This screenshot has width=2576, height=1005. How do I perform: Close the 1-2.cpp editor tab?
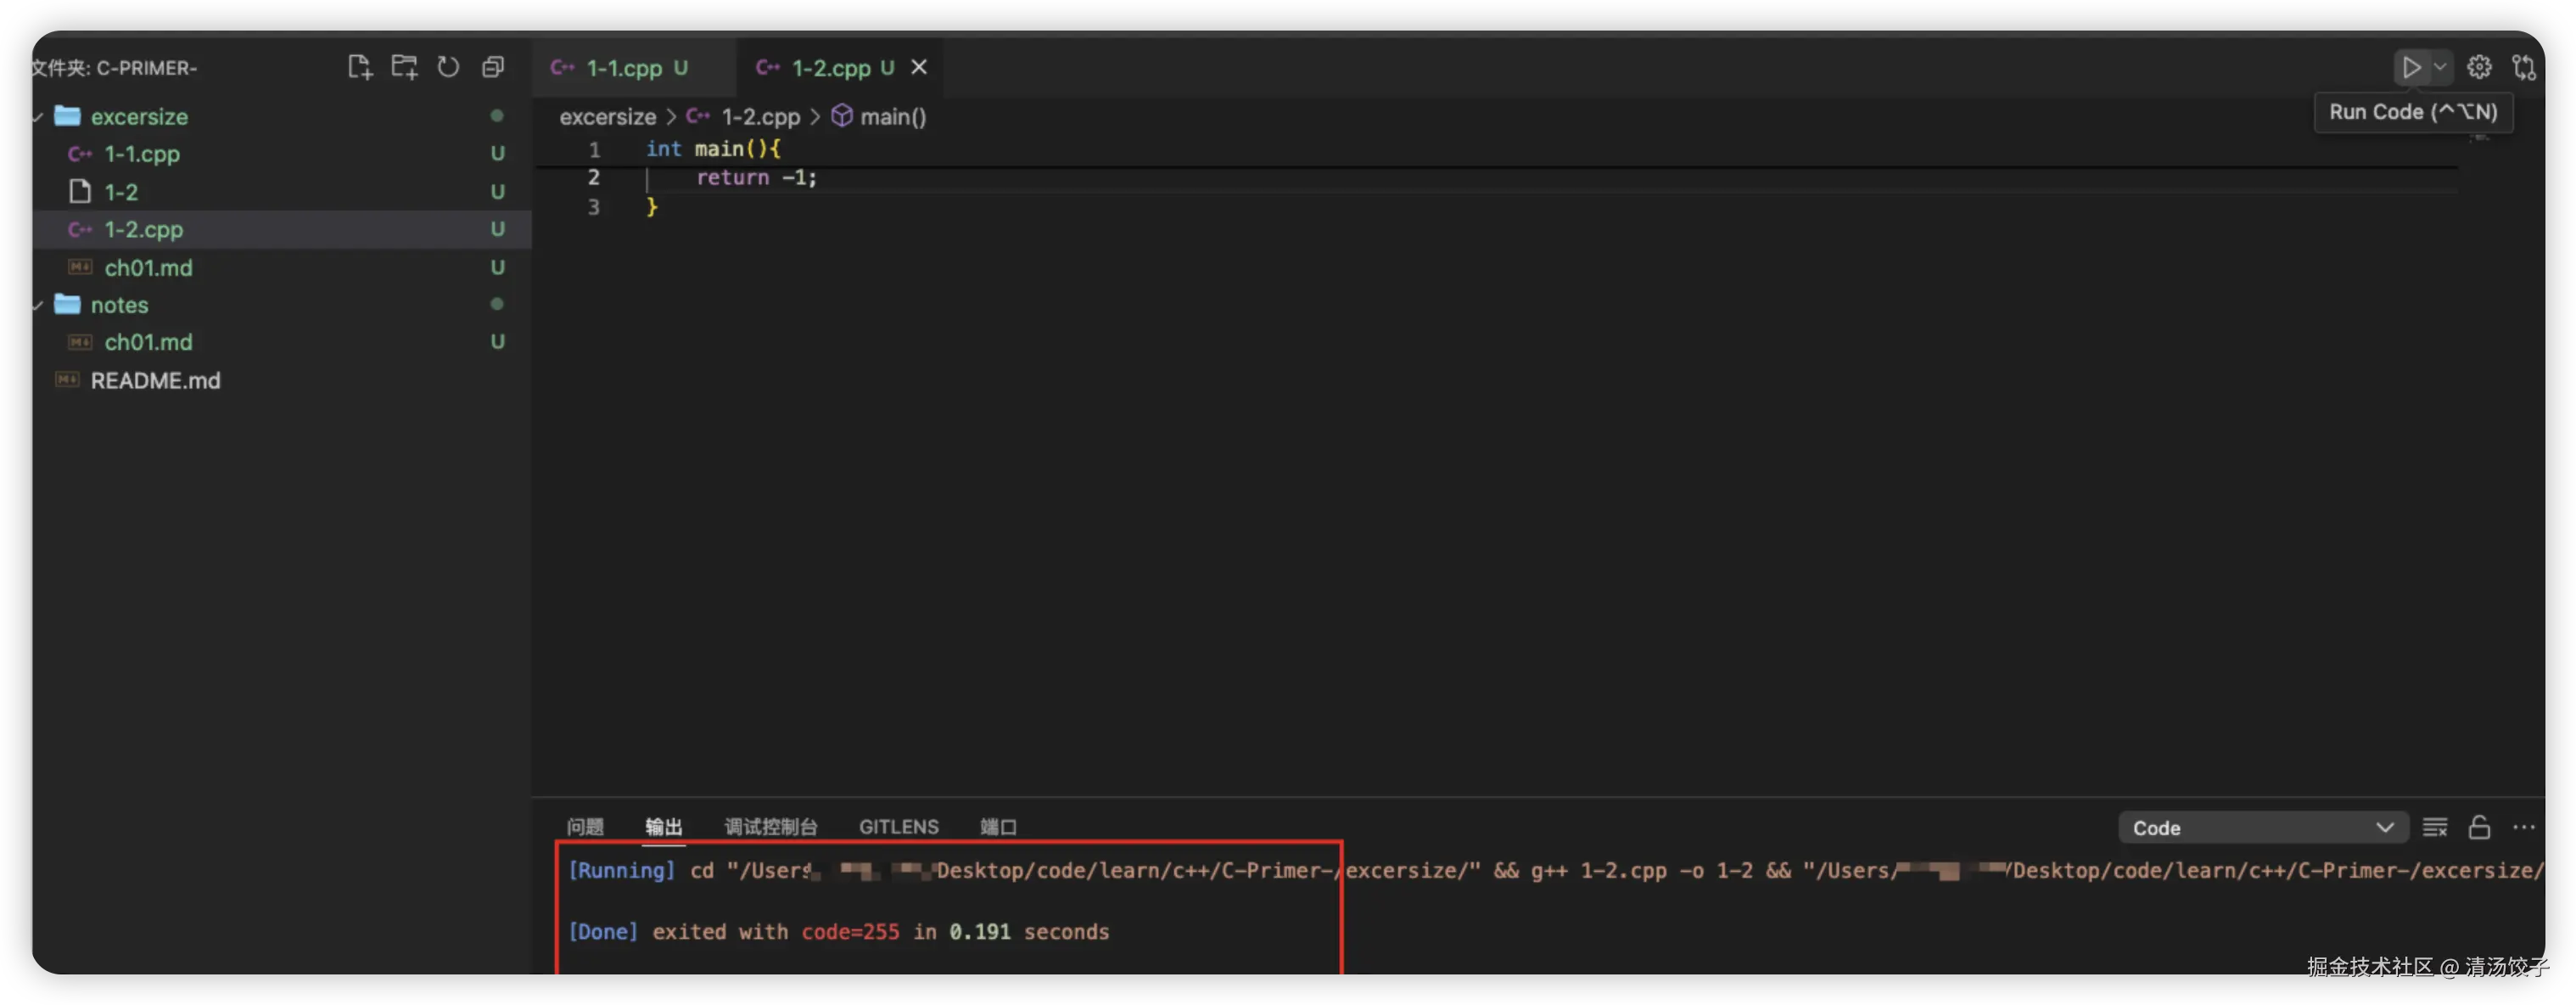919,67
